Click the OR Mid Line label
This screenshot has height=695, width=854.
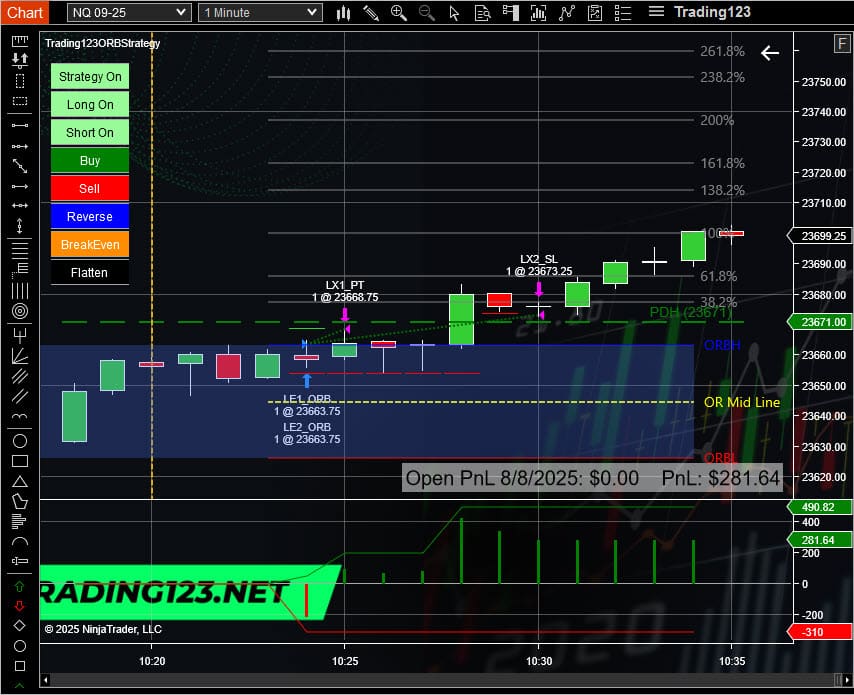742,402
